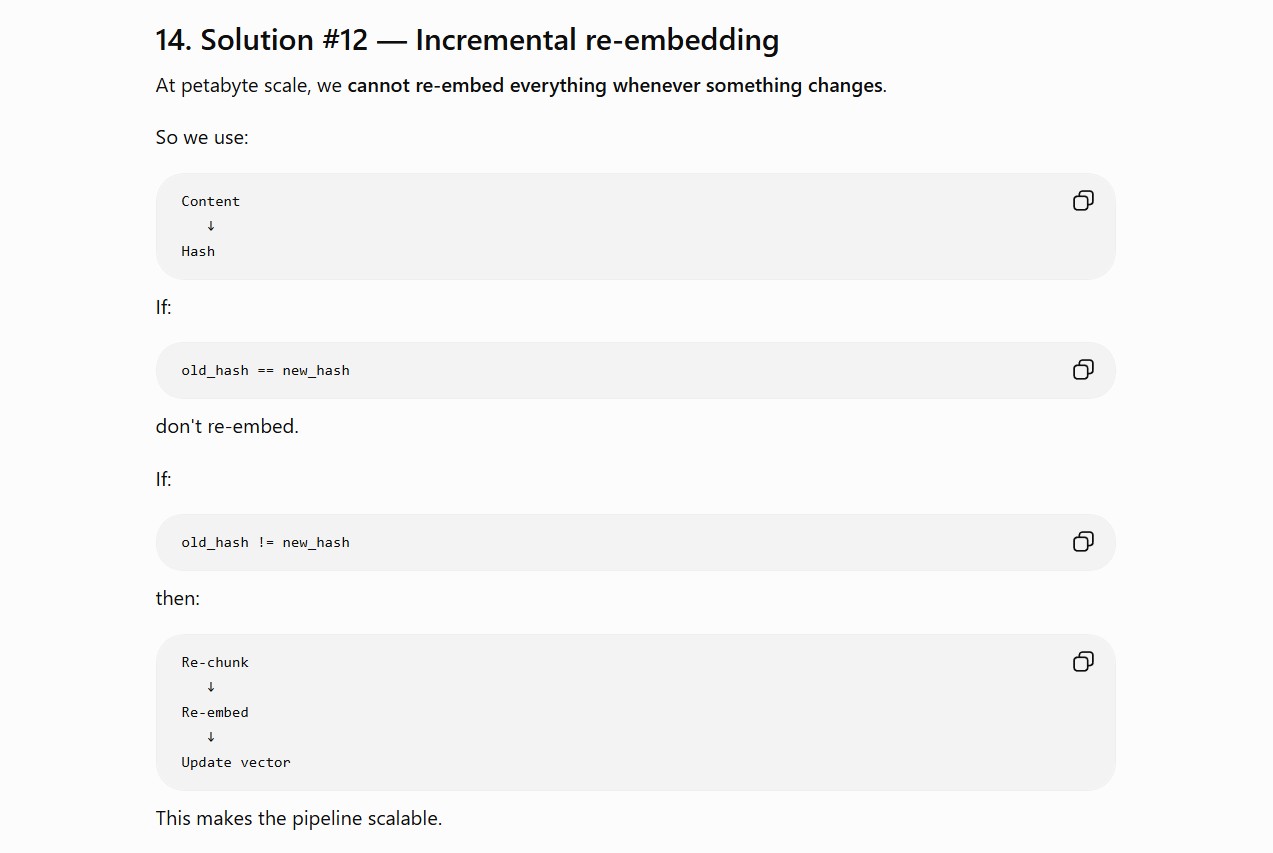Click the This makes the pipeline scalable sentence

(x=299, y=818)
